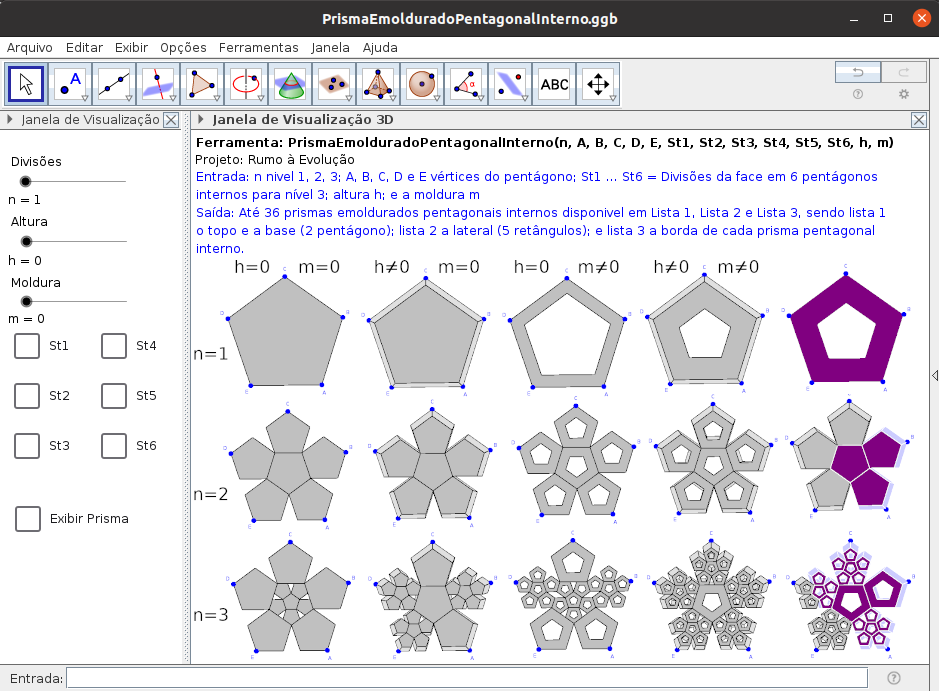
Task: Select the Move Graphics View tool
Action: point(598,84)
